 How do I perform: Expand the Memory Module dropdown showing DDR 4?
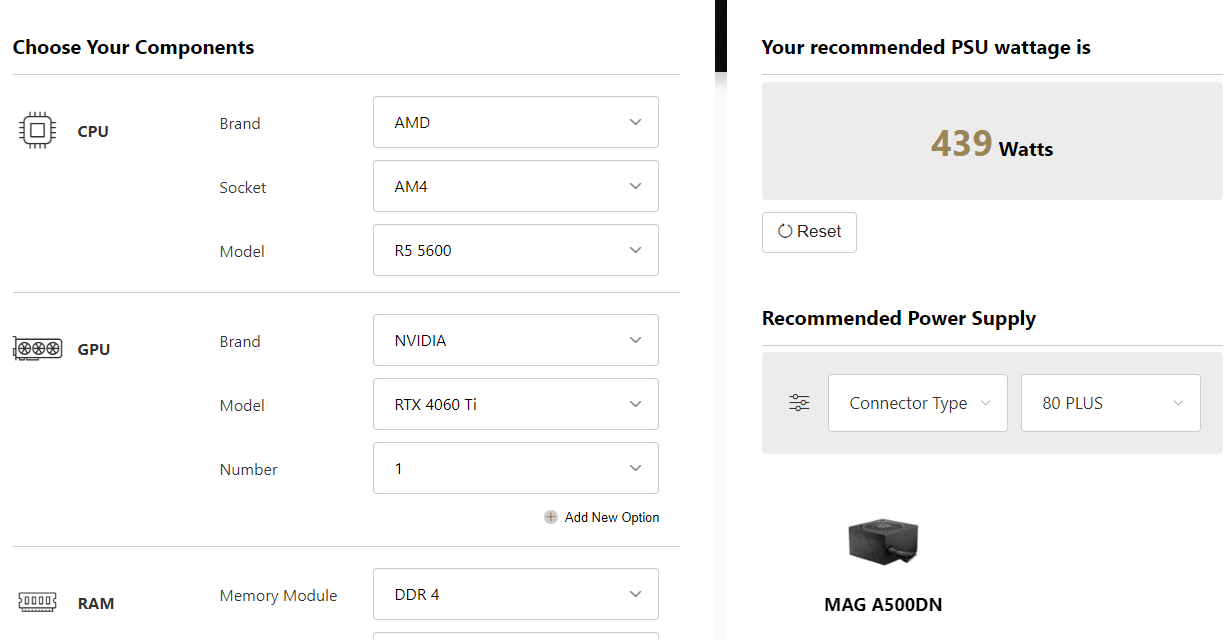click(516, 594)
